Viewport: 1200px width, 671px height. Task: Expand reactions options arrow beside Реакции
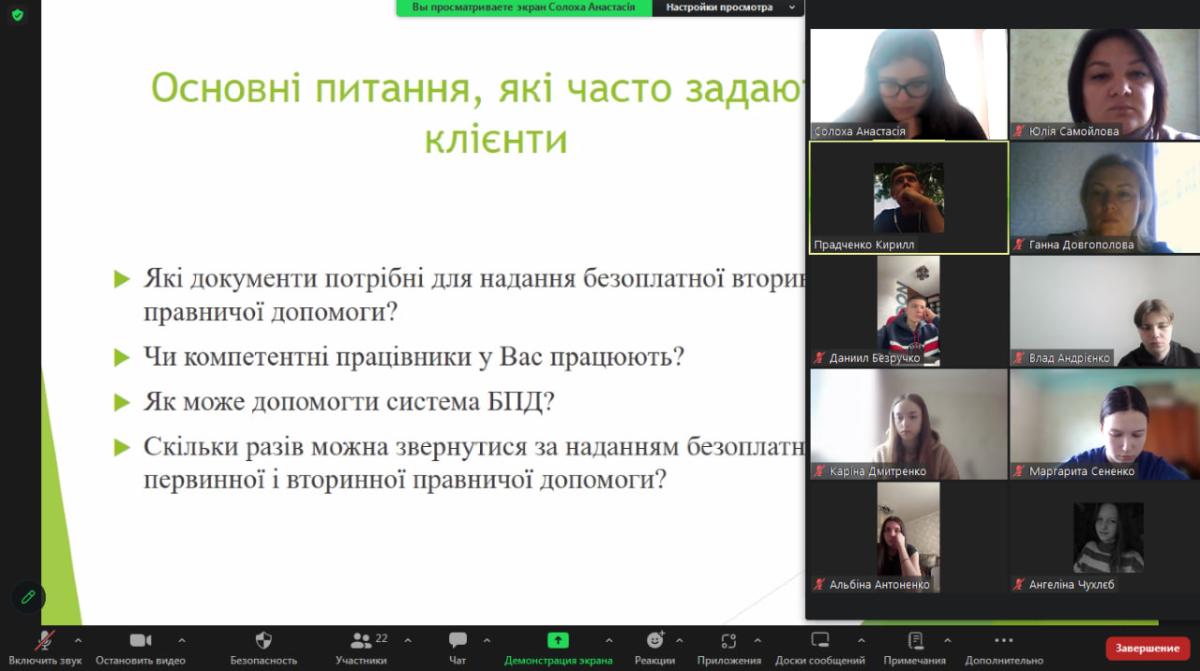coord(680,640)
